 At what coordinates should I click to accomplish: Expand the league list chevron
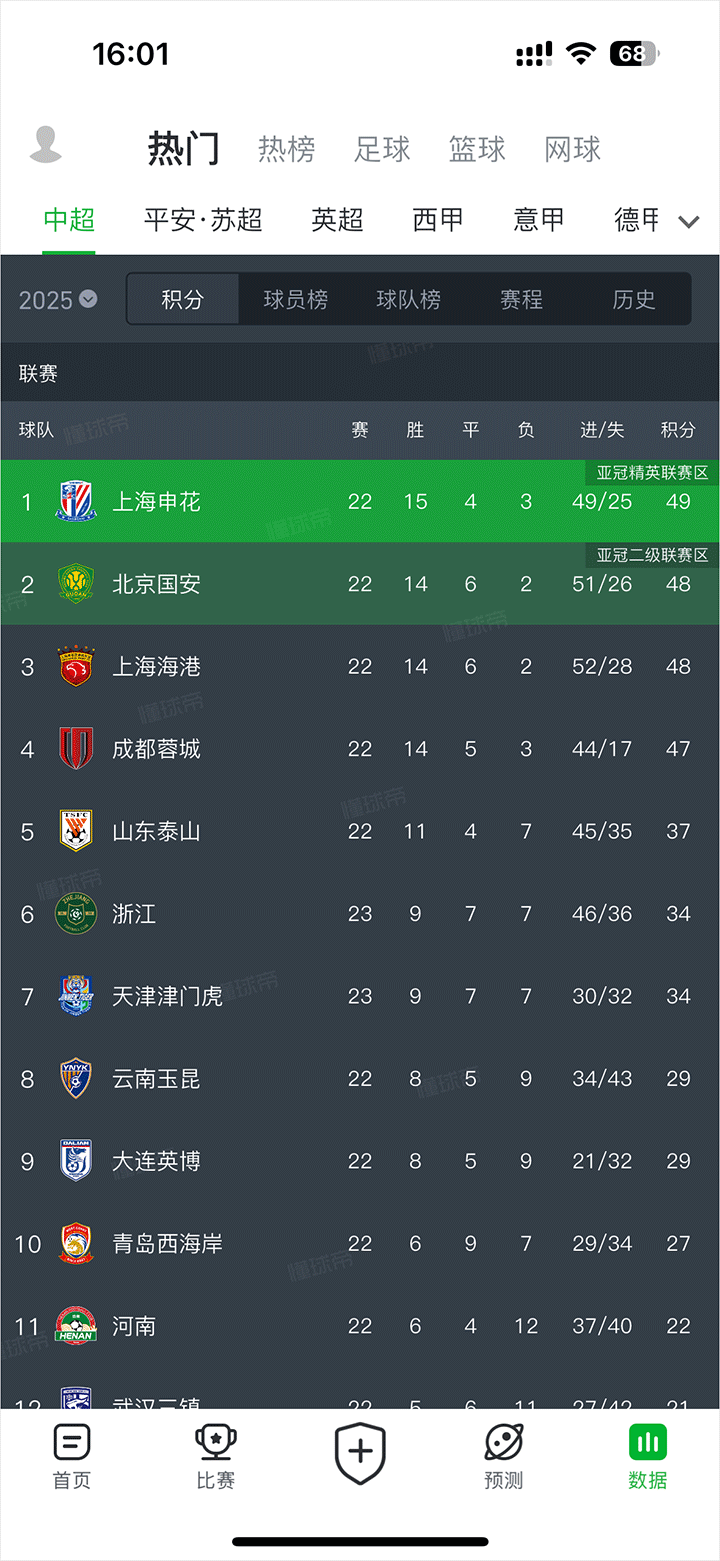[689, 222]
